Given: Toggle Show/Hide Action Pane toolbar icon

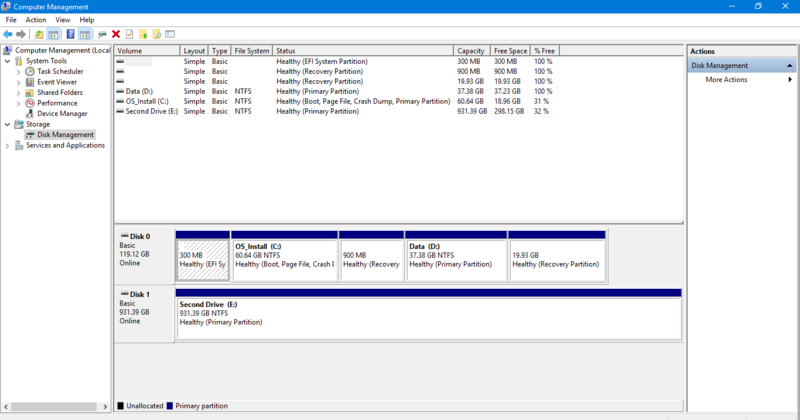Looking at the screenshot, I should click(x=85, y=34).
